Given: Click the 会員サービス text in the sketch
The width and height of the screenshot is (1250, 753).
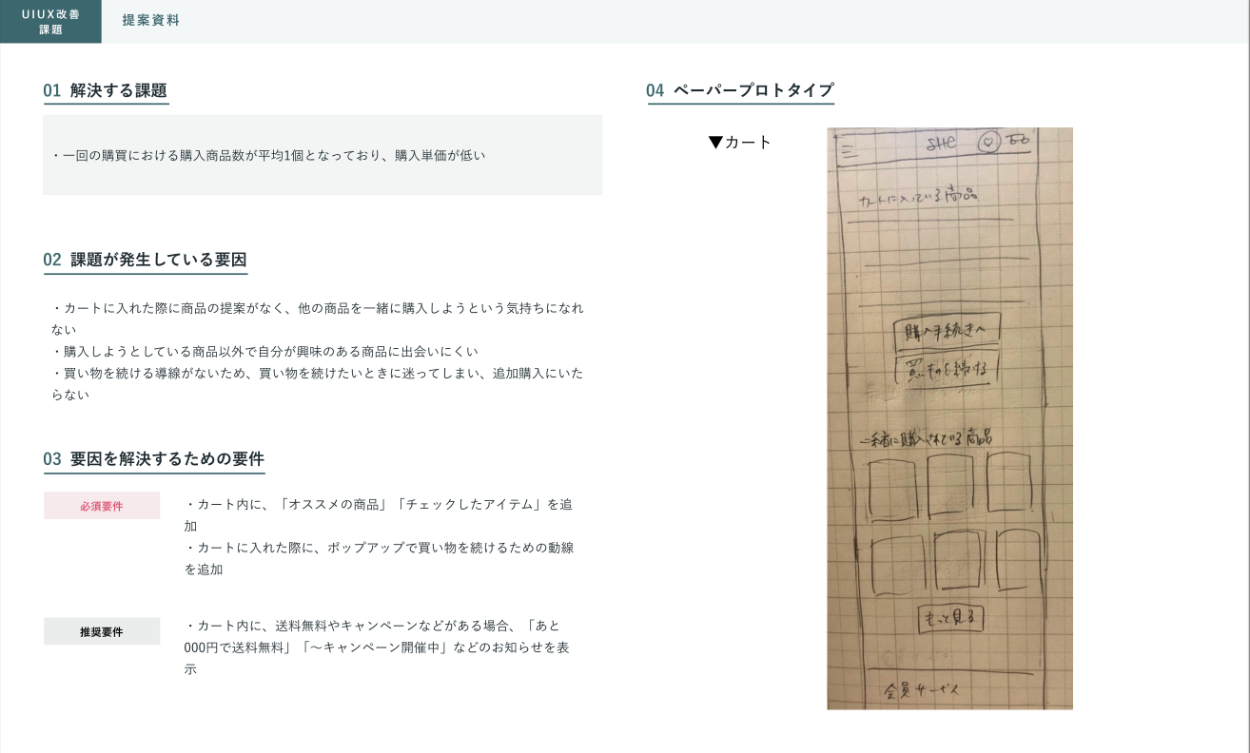Looking at the screenshot, I should pyautogui.click(x=922, y=691).
